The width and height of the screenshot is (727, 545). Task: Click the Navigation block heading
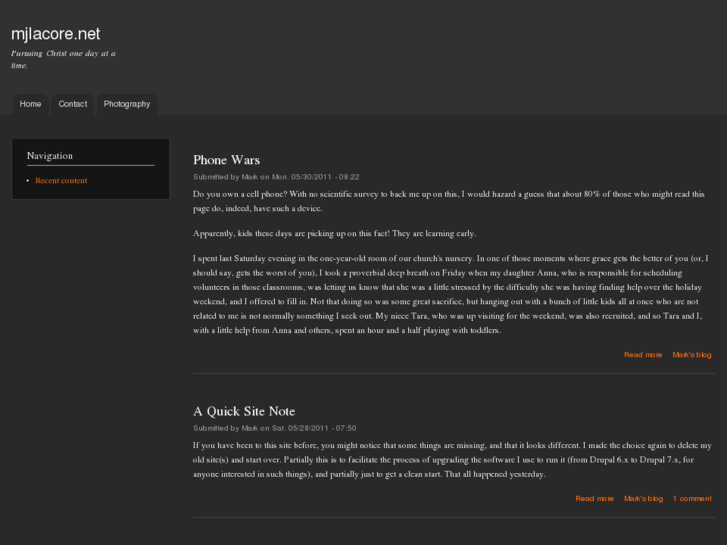(50, 156)
